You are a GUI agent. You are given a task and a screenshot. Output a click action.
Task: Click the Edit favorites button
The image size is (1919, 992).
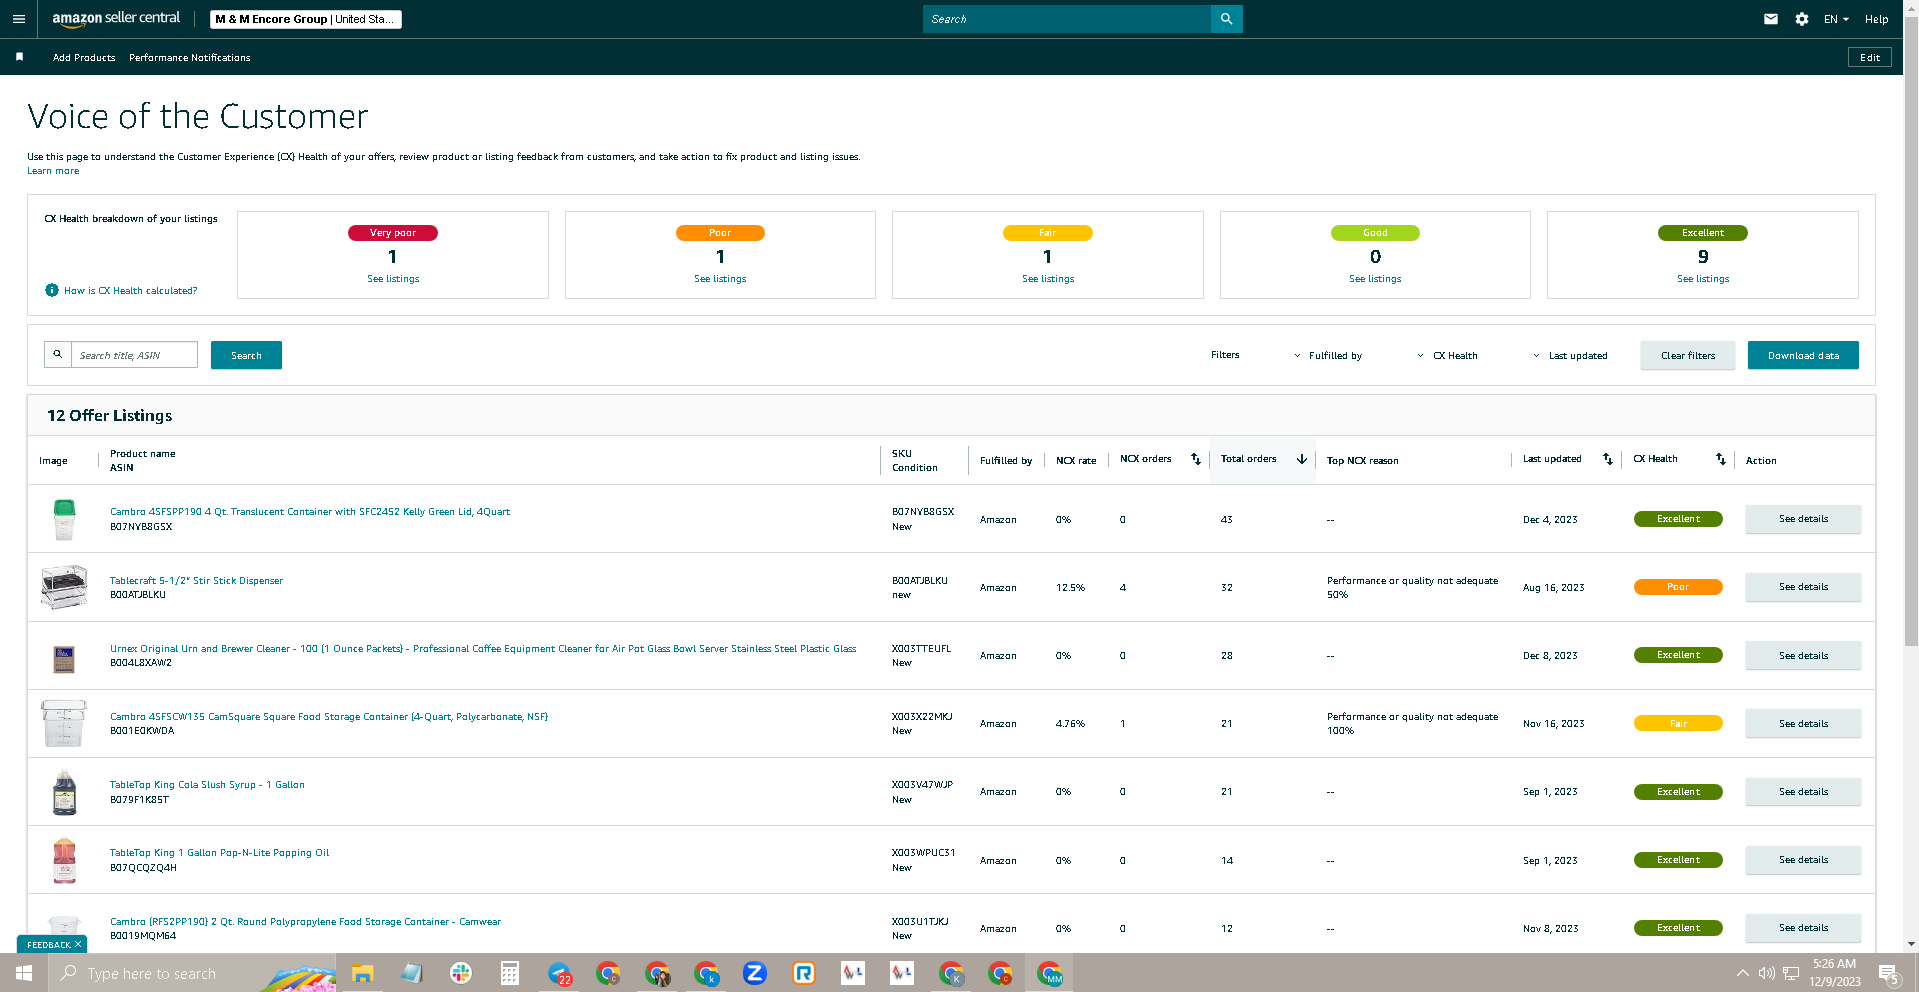(x=1870, y=57)
